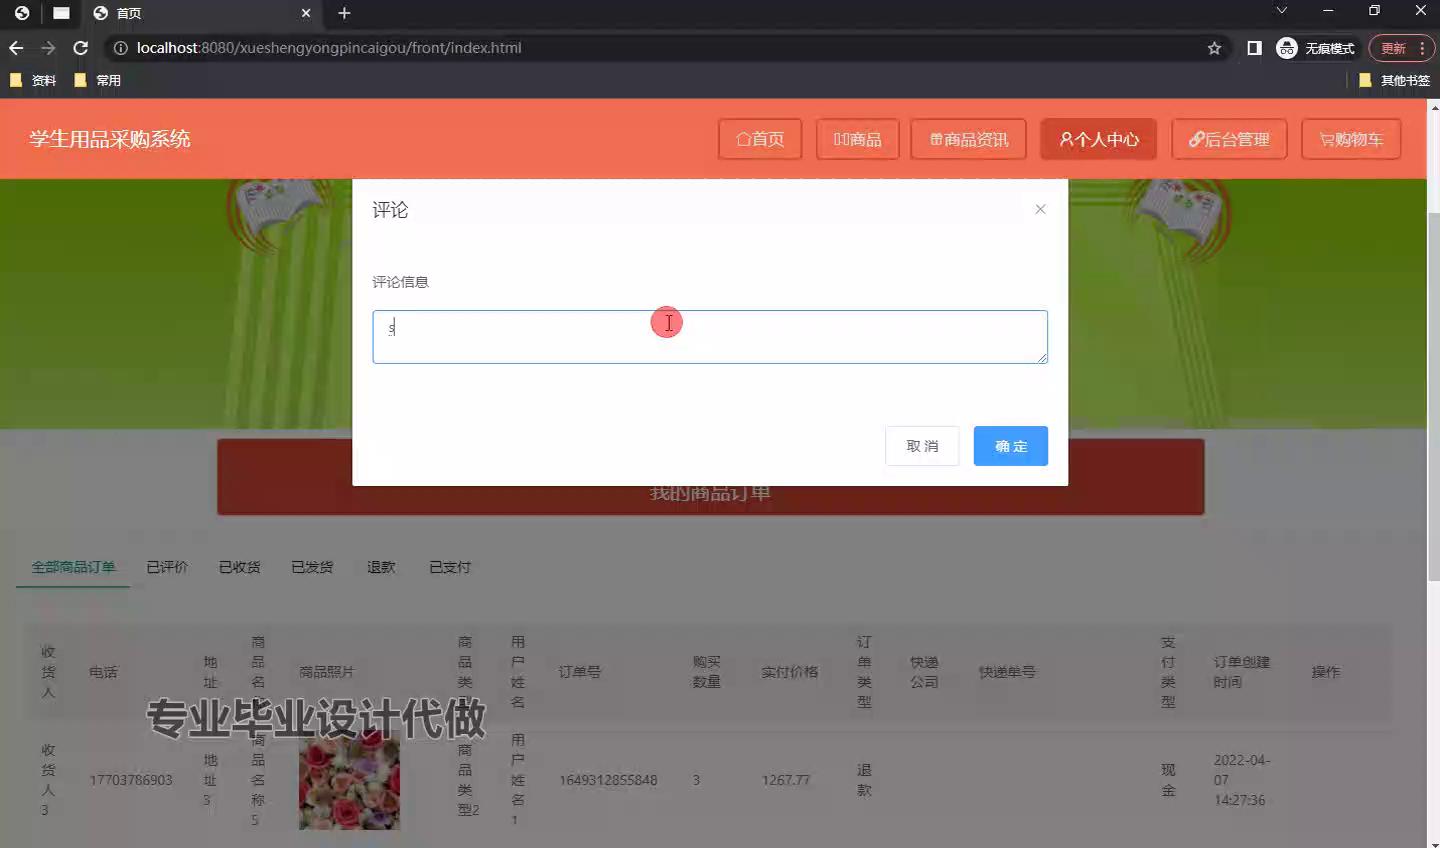Open the 购物车 shopping cart
Image resolution: width=1440 pixels, height=848 pixels.
pos(1350,139)
